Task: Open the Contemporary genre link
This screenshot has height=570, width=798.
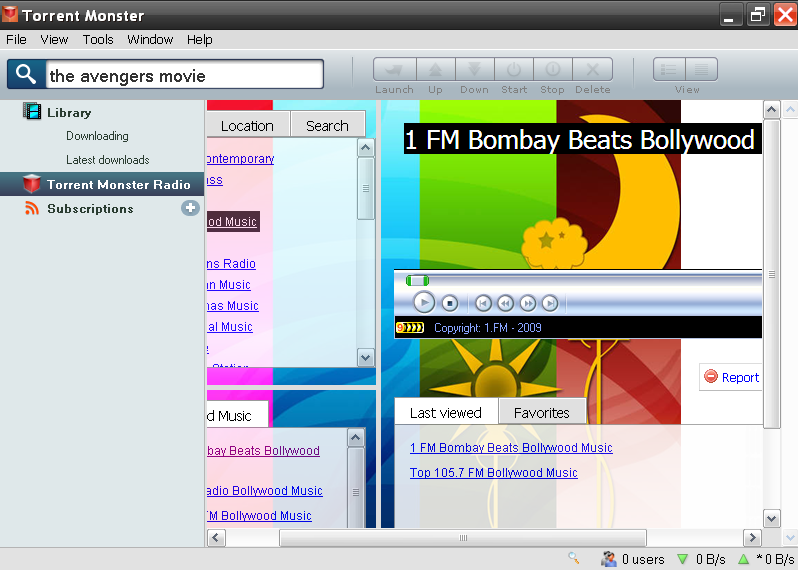Action: point(241,159)
